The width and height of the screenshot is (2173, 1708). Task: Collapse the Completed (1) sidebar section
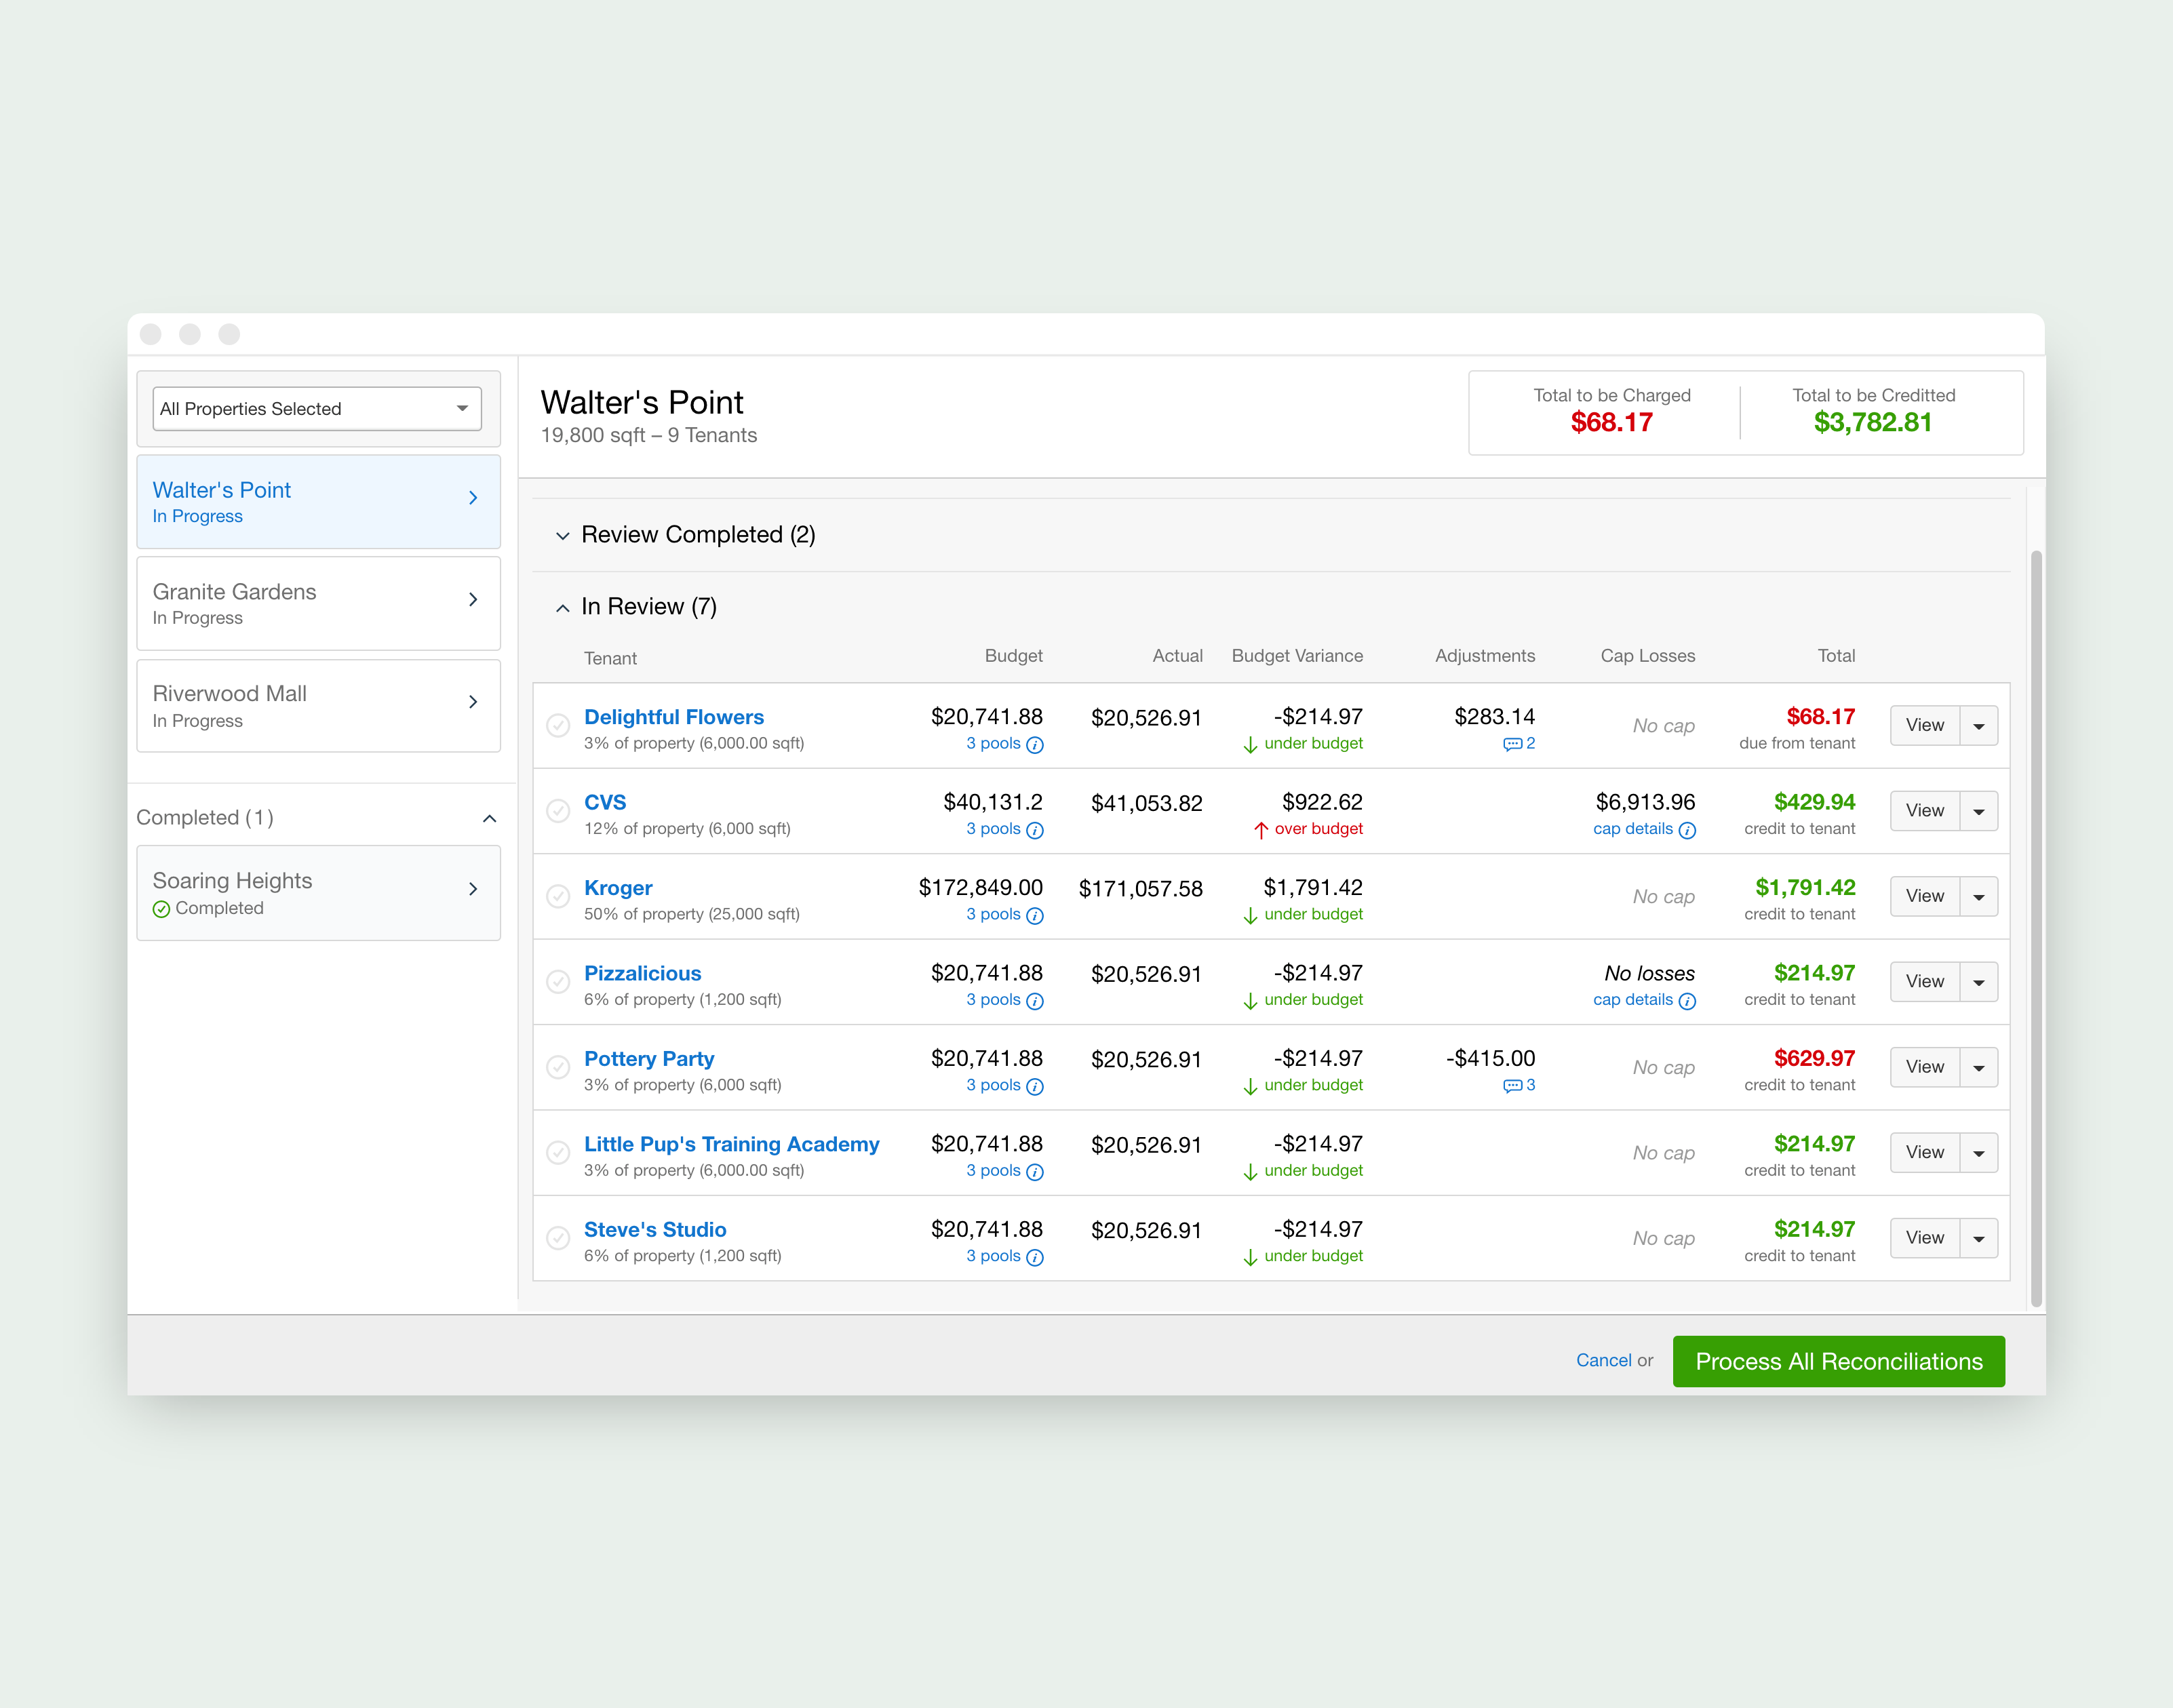click(489, 818)
